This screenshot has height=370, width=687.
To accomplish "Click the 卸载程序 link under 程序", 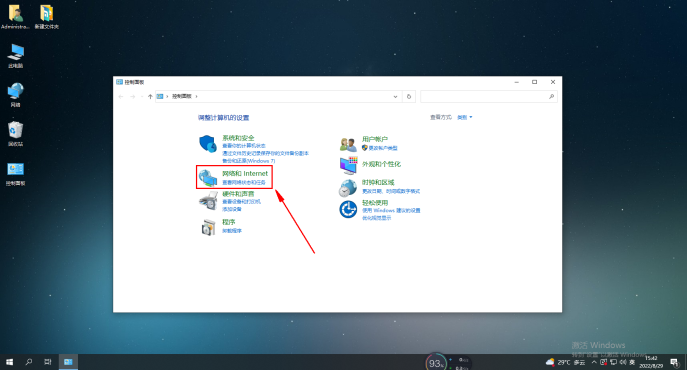I will 232,231.
